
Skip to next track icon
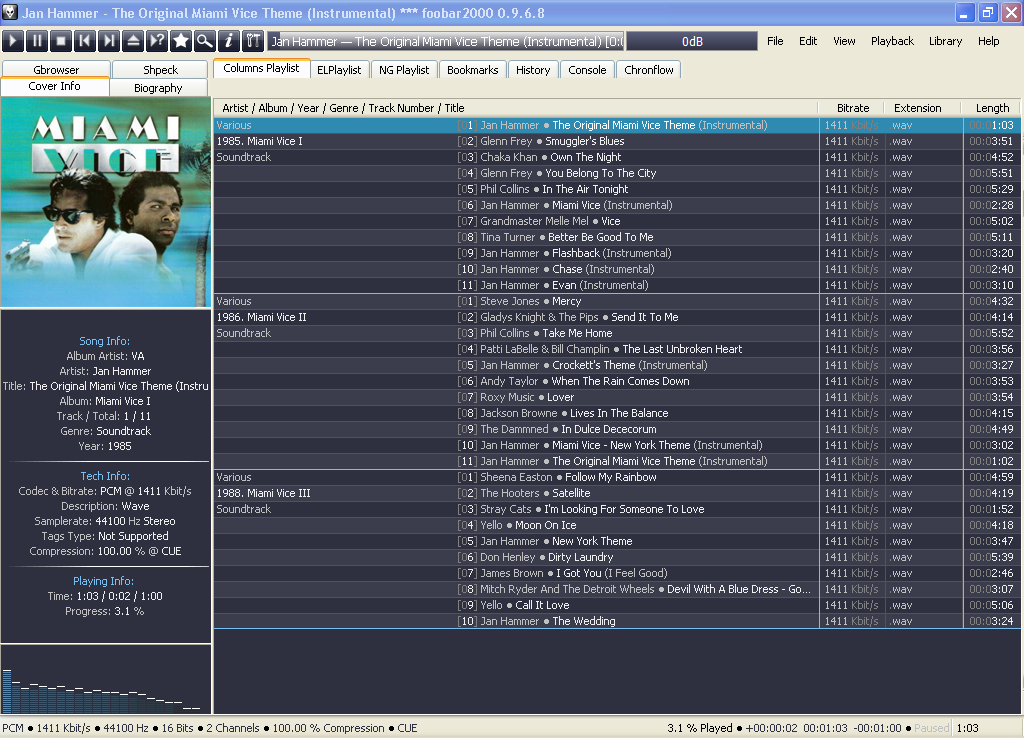click(109, 41)
